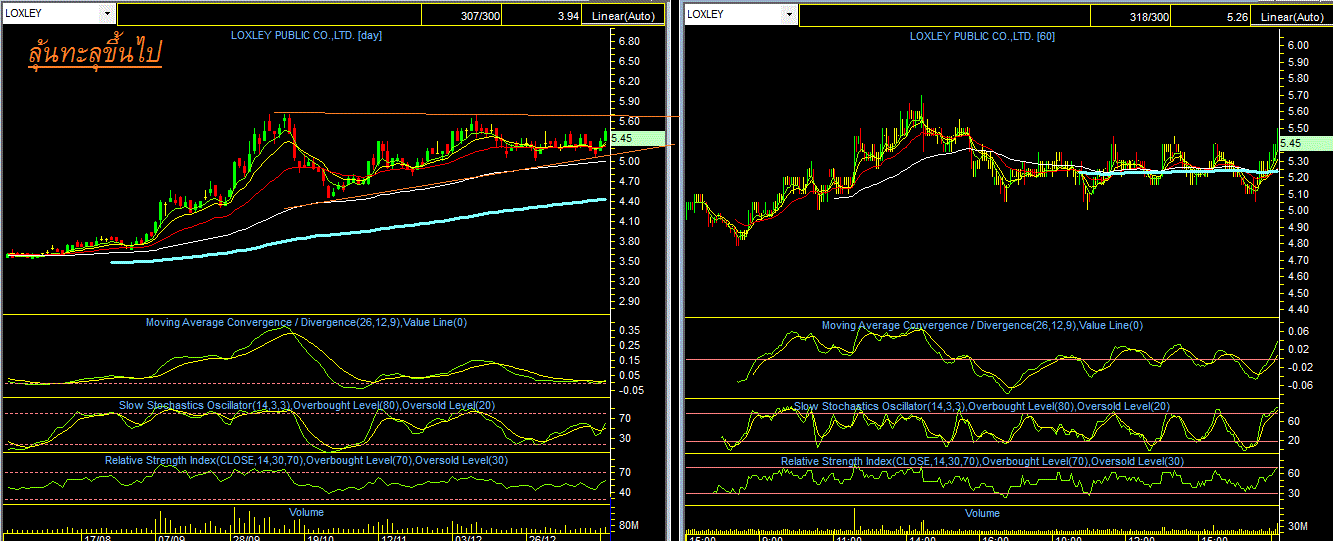The height and width of the screenshot is (541, 1333).
Task: Select the Slow Stochastics Oscillator label on the 60-minute chart
Action: 982,406
